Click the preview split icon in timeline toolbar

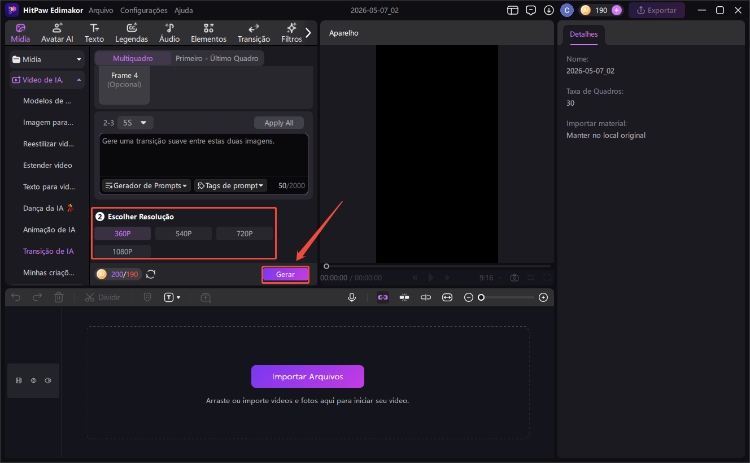click(x=426, y=298)
